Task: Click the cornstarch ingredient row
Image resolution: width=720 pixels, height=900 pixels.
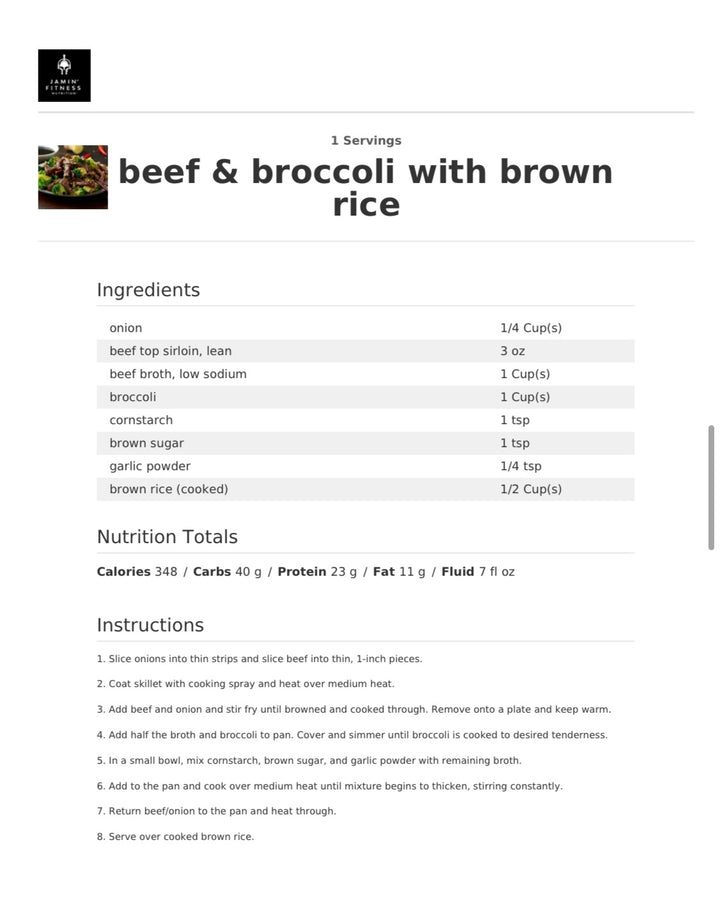Action: pos(365,420)
